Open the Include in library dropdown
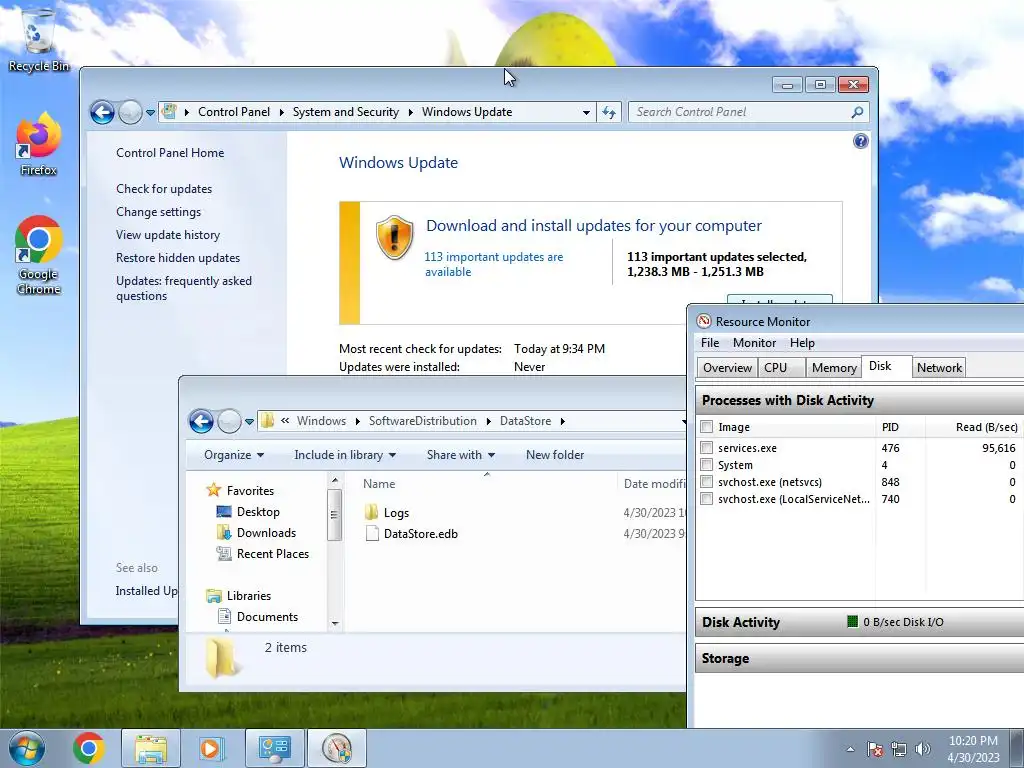The image size is (1024, 768). tap(345, 455)
